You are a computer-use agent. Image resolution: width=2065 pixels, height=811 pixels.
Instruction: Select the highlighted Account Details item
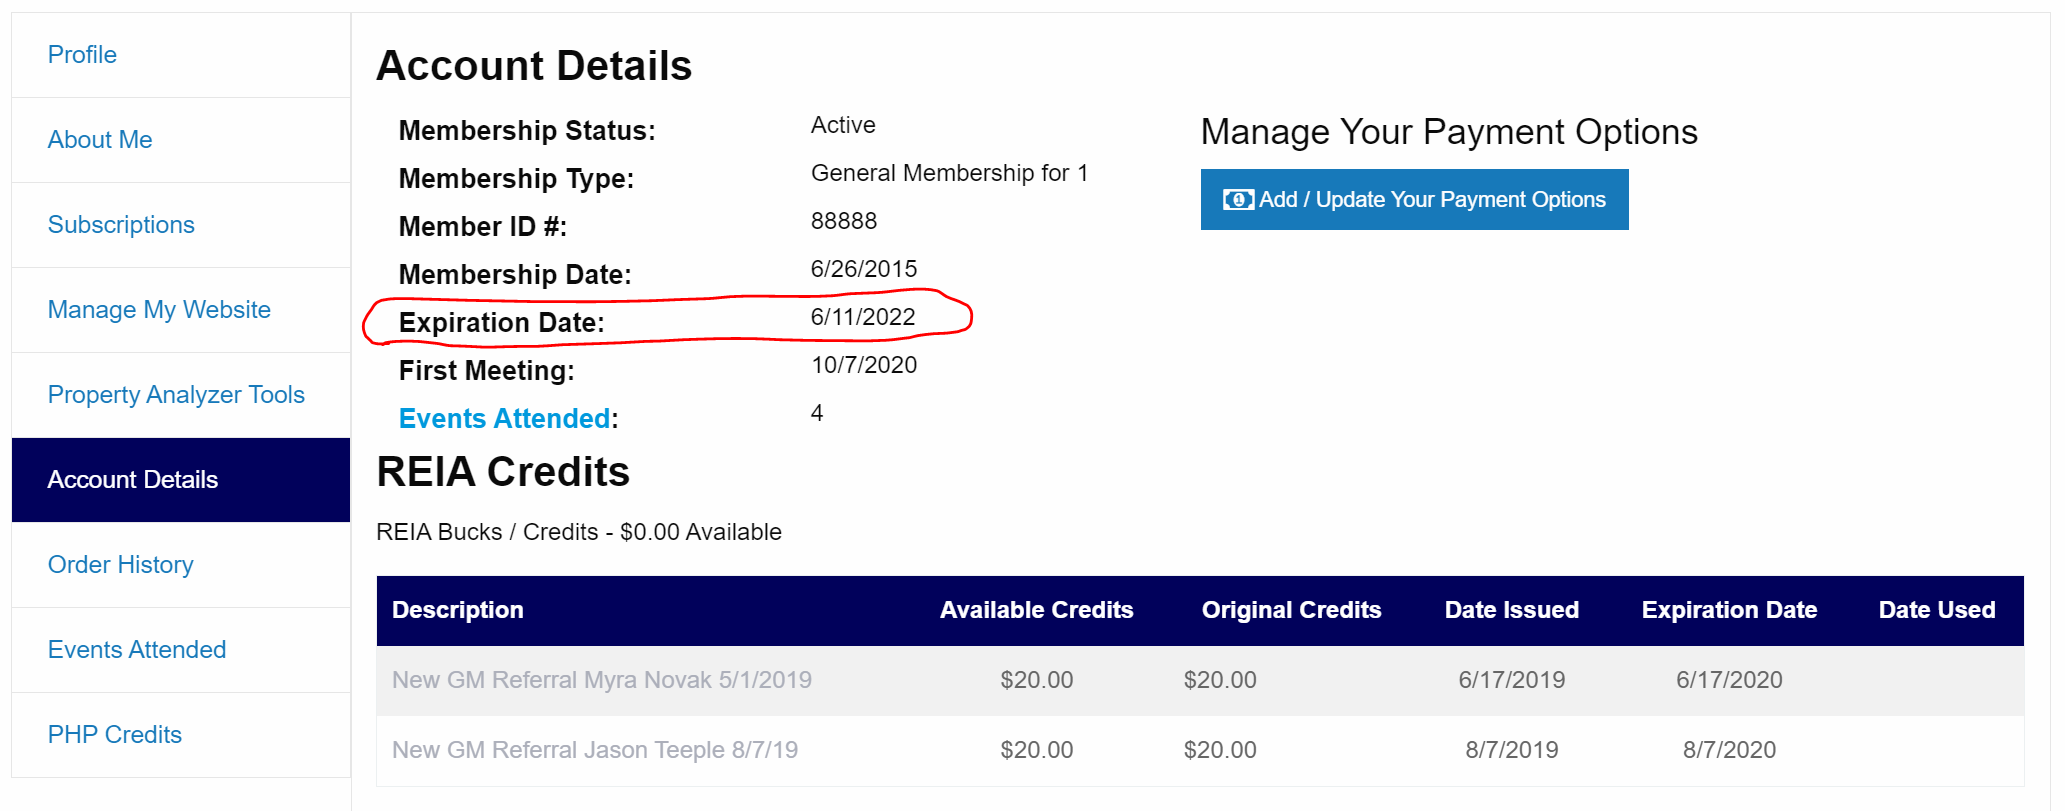(x=133, y=480)
